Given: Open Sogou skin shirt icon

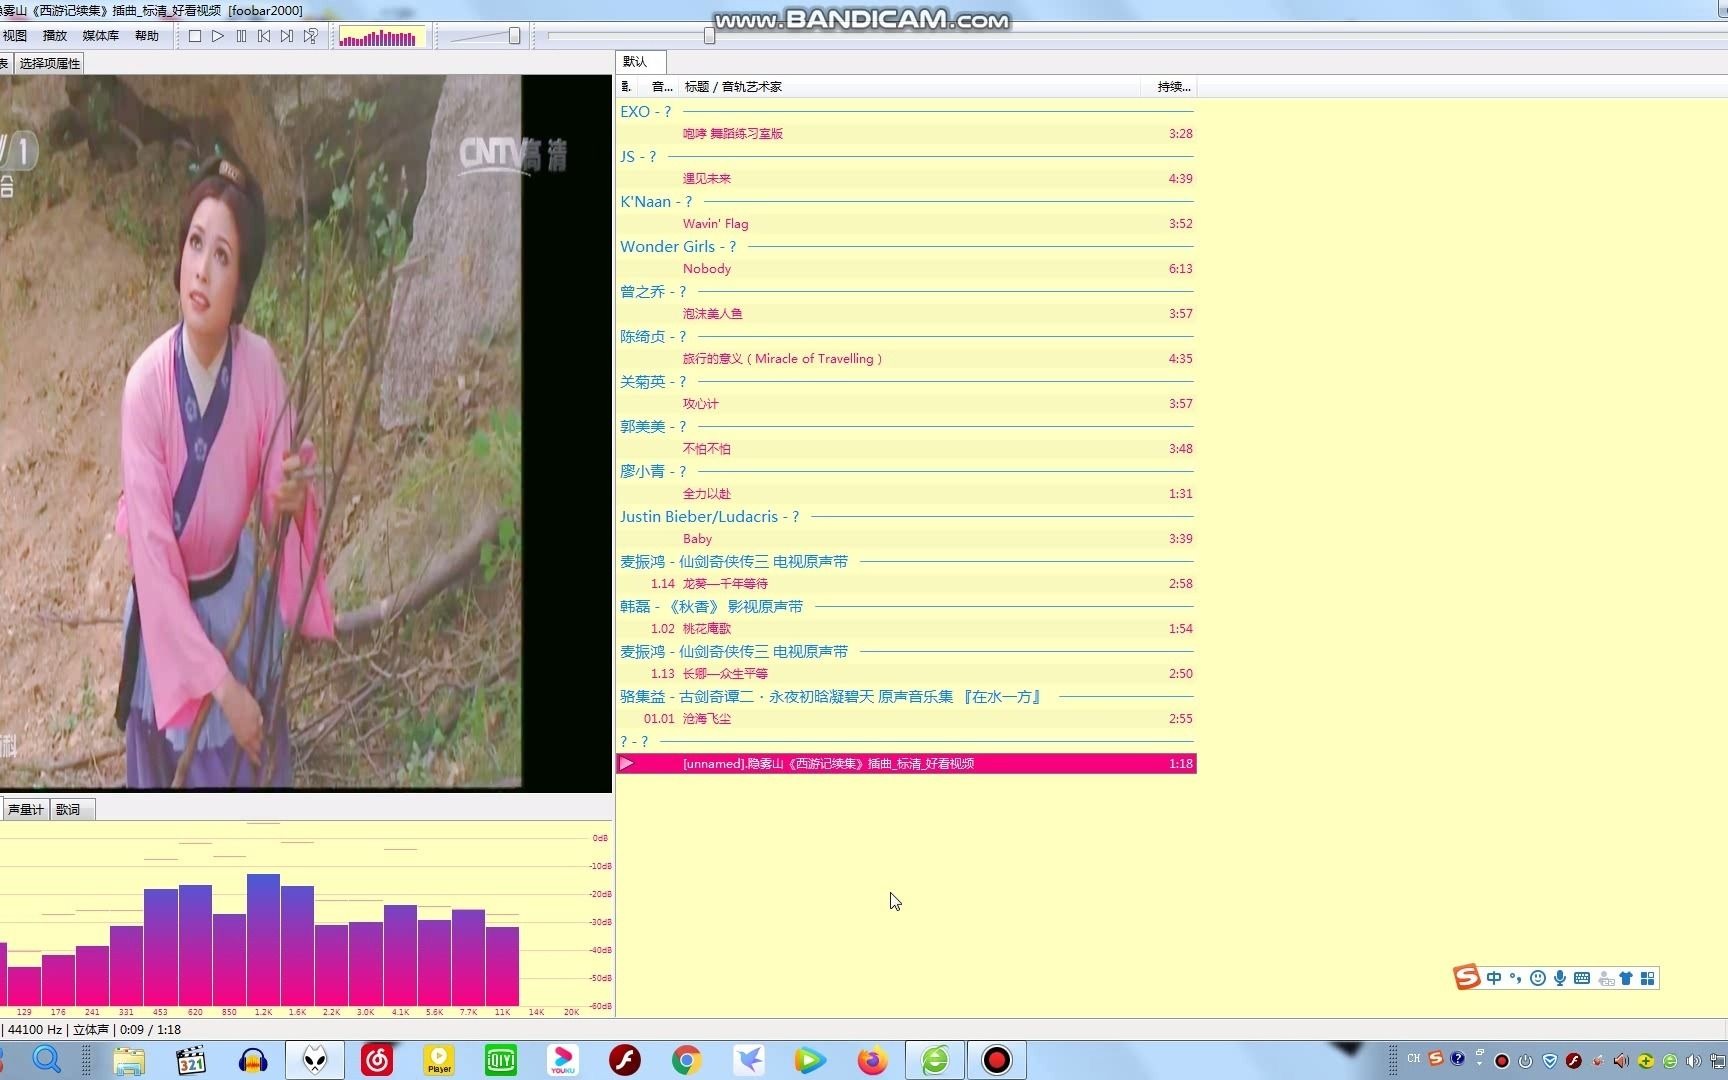Looking at the screenshot, I should coord(1627,978).
